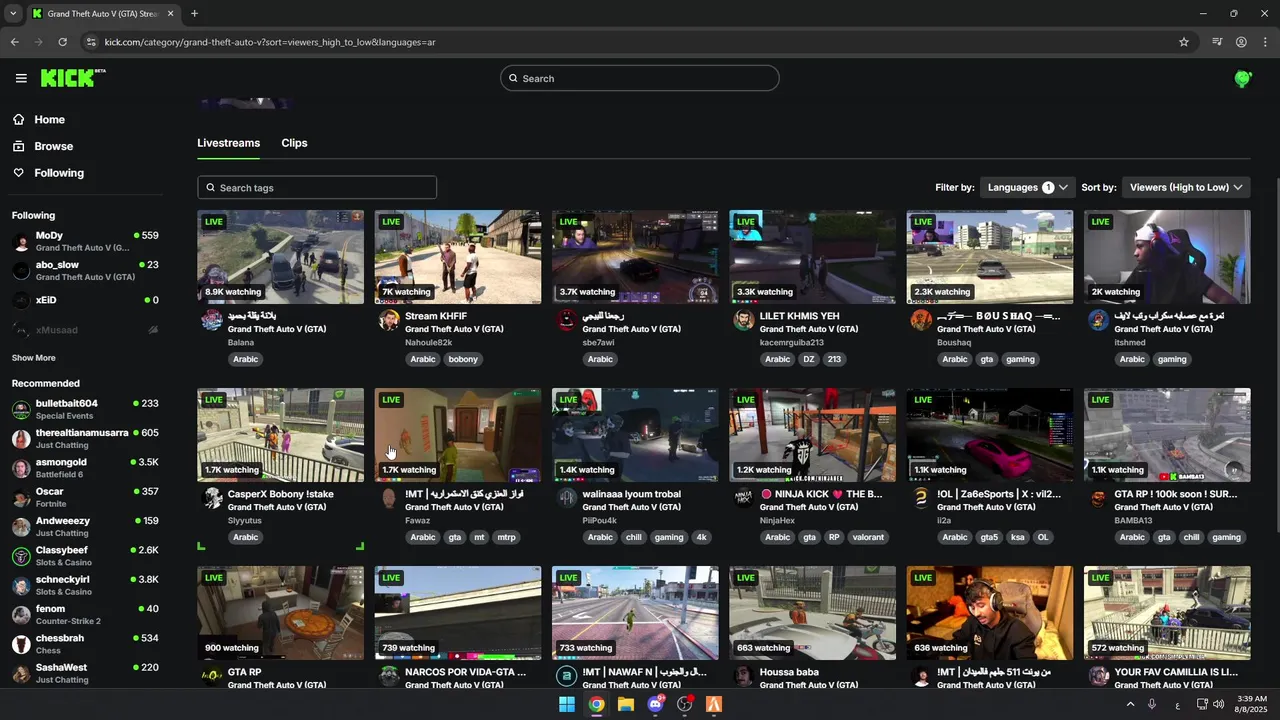The image size is (1280, 720).
Task: Go to Browse in sidebar
Action: [x=54, y=146]
